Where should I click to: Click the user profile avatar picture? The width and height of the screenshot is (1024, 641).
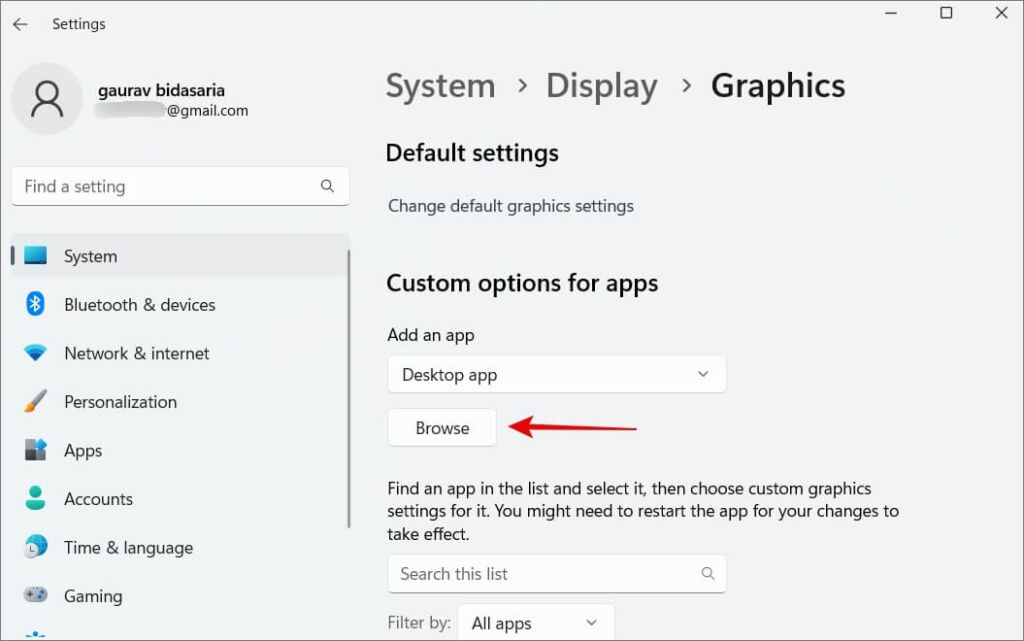[47, 99]
